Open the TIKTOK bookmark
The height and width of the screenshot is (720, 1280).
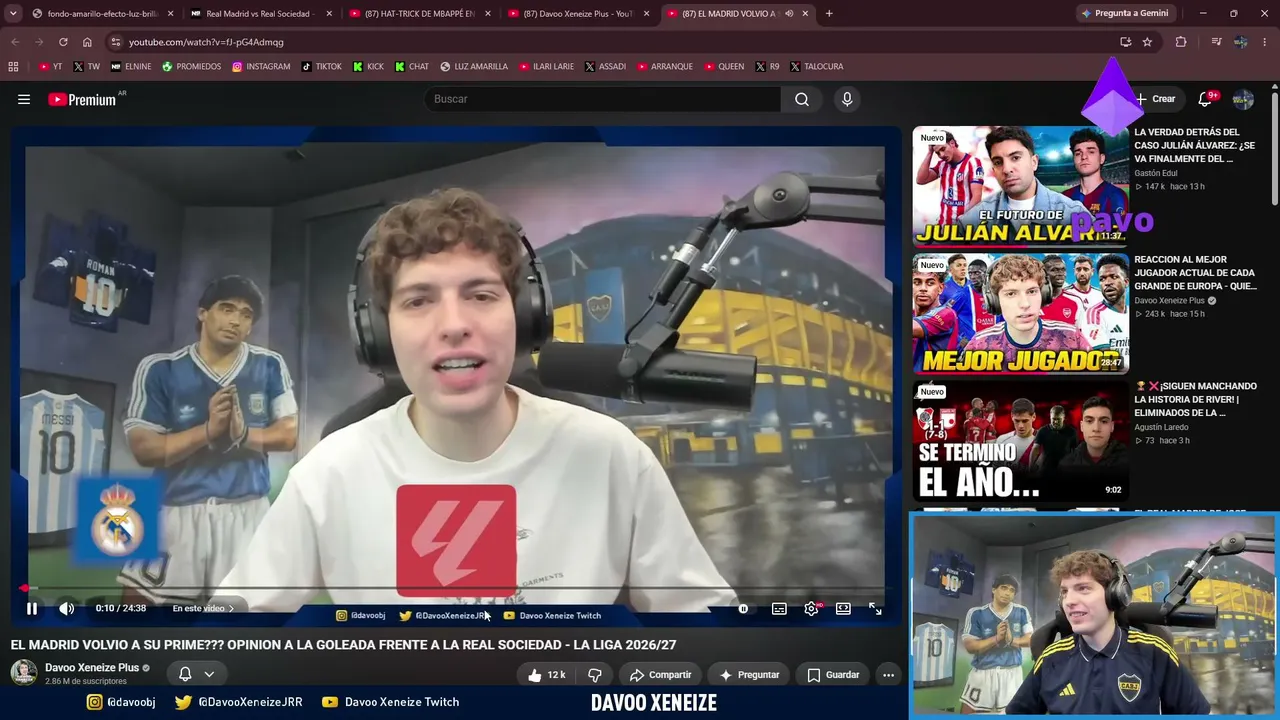(321, 67)
